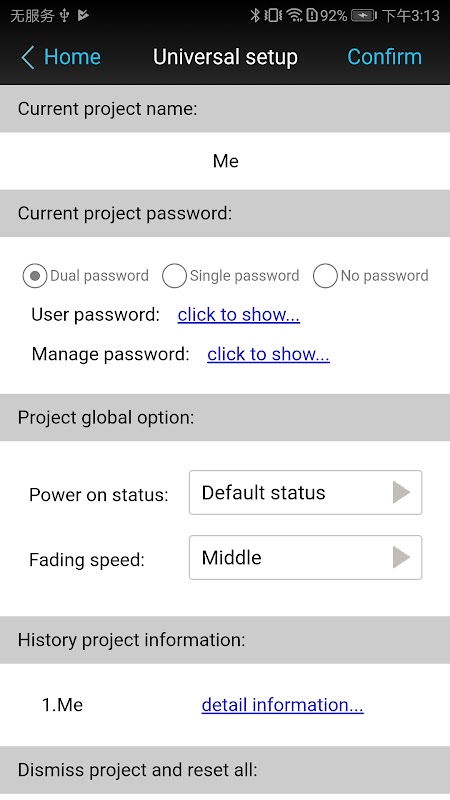This screenshot has width=450, height=800.
Task: Tap Confirm in the top bar
Action: (385, 57)
